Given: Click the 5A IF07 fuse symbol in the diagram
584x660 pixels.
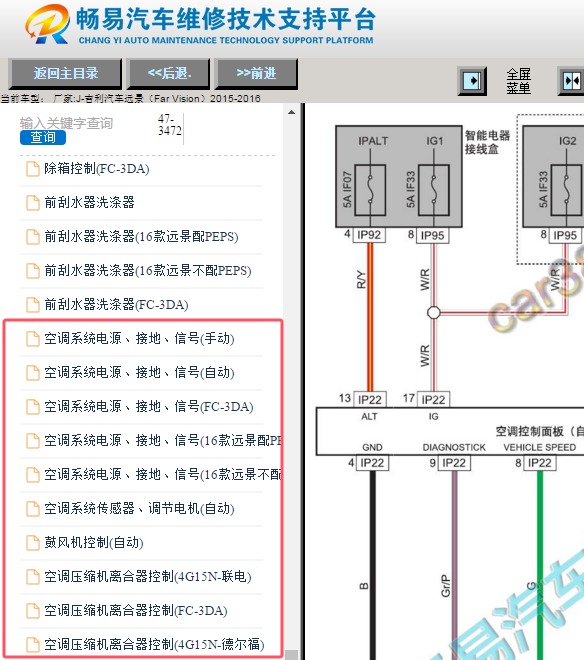Looking at the screenshot, I should [x=370, y=190].
